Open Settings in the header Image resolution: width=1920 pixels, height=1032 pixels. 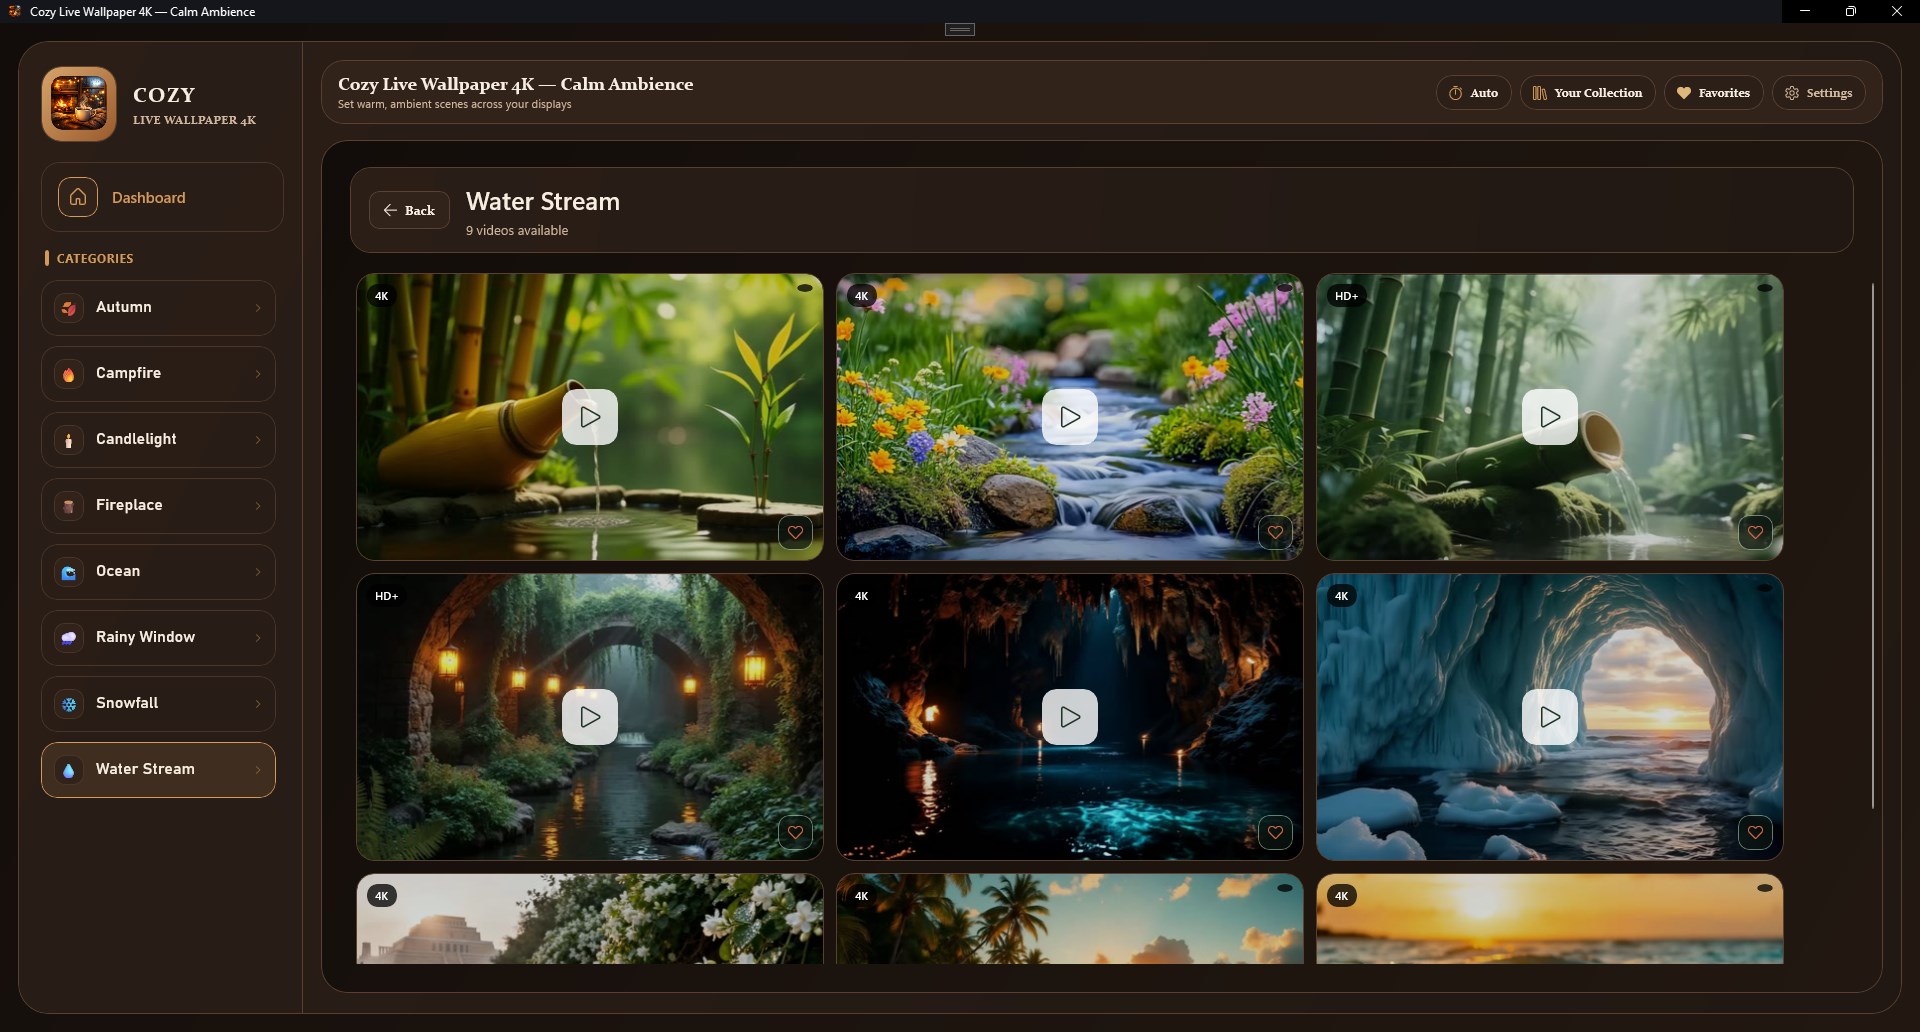pyautogui.click(x=1818, y=93)
